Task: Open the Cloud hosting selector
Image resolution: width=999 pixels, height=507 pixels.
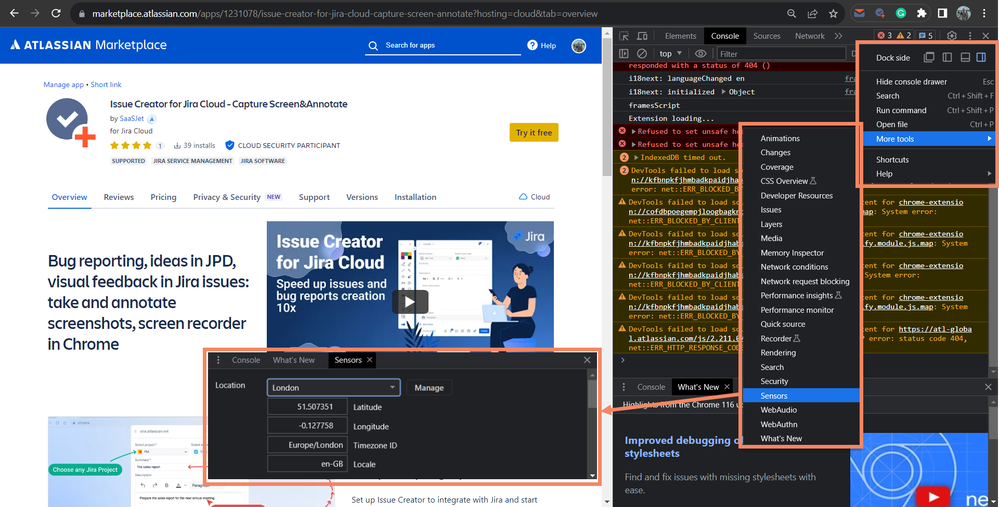Action: click(x=535, y=197)
